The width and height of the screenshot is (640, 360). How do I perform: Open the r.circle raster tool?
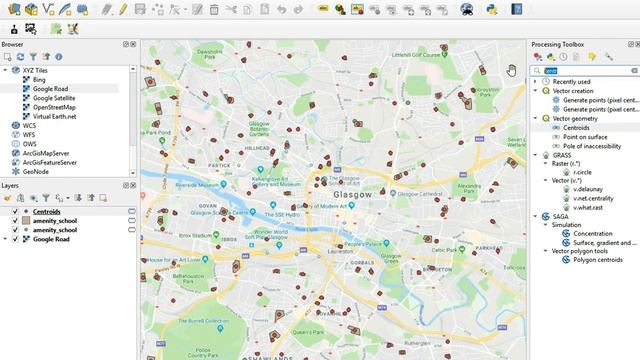click(582, 172)
